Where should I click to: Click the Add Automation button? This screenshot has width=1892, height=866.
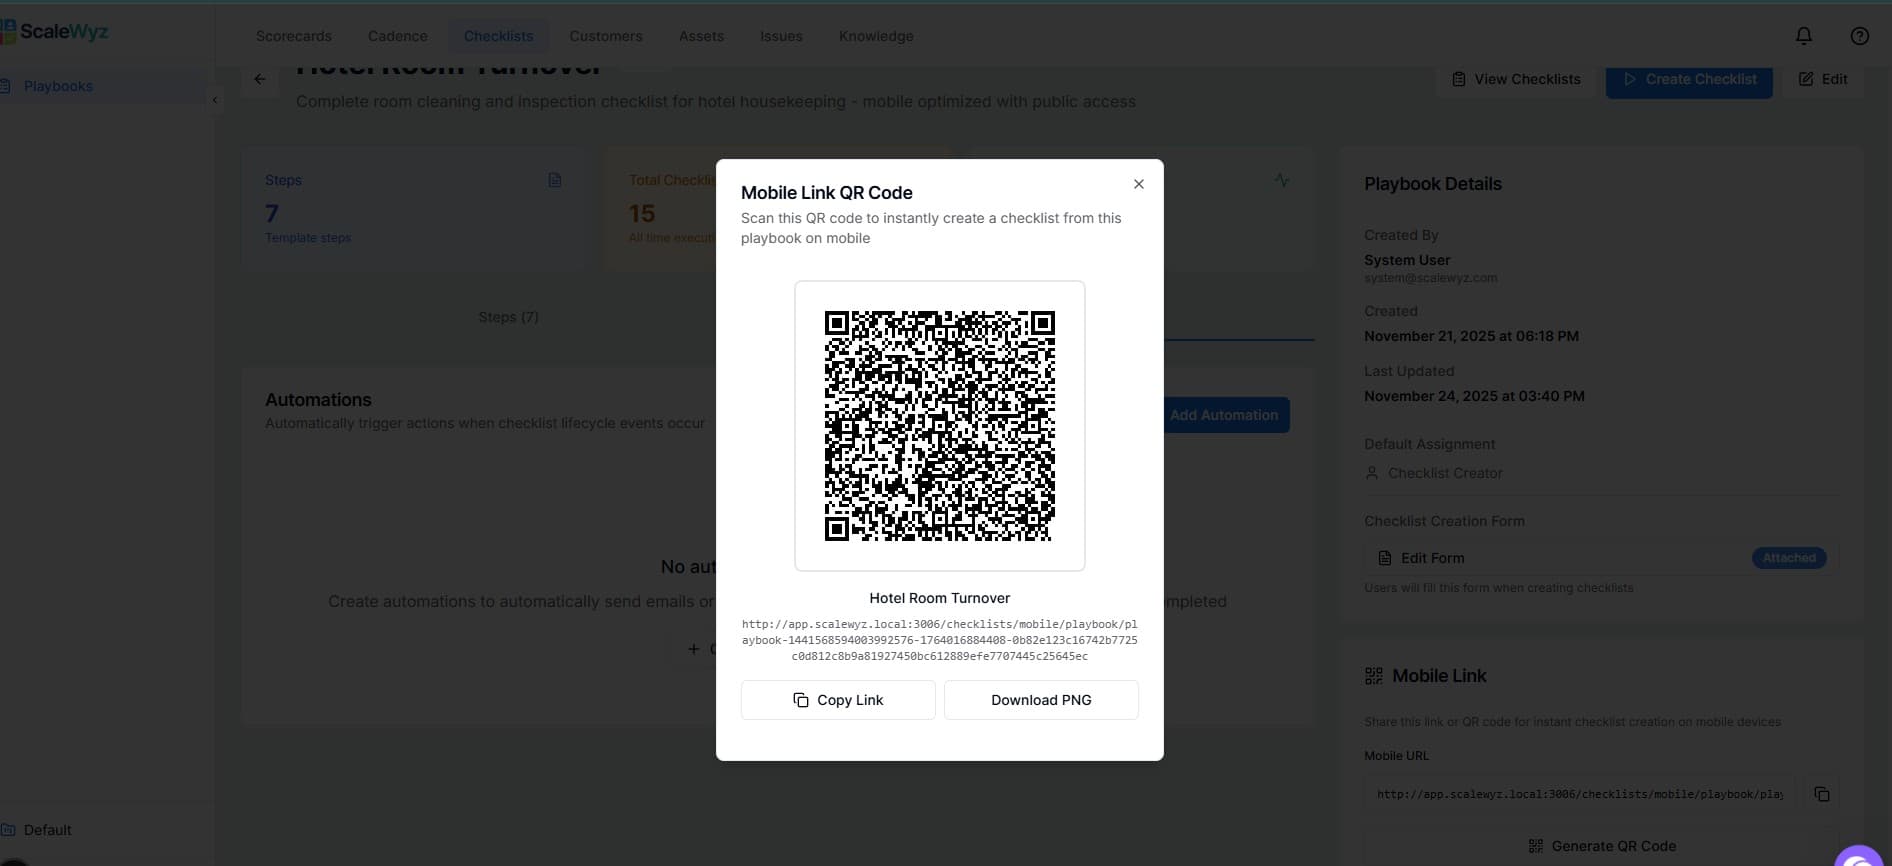pos(1226,415)
